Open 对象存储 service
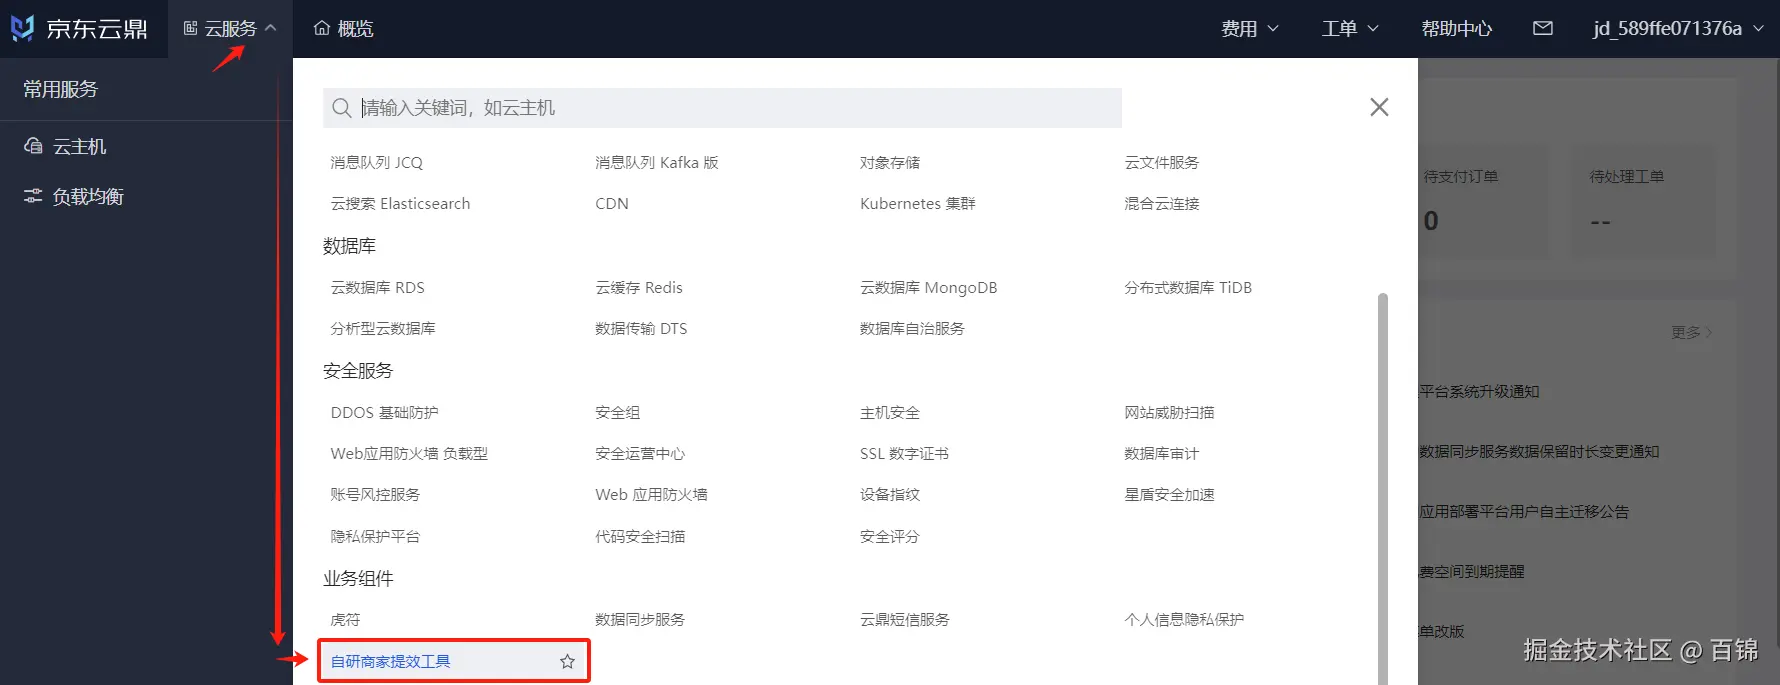The height and width of the screenshot is (685, 1780). tap(890, 163)
